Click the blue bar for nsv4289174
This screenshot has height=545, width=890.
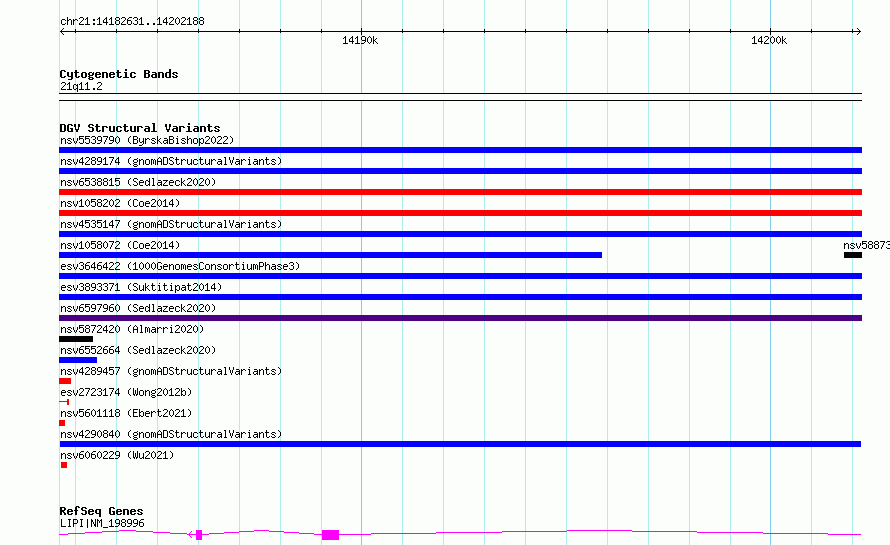click(x=460, y=171)
